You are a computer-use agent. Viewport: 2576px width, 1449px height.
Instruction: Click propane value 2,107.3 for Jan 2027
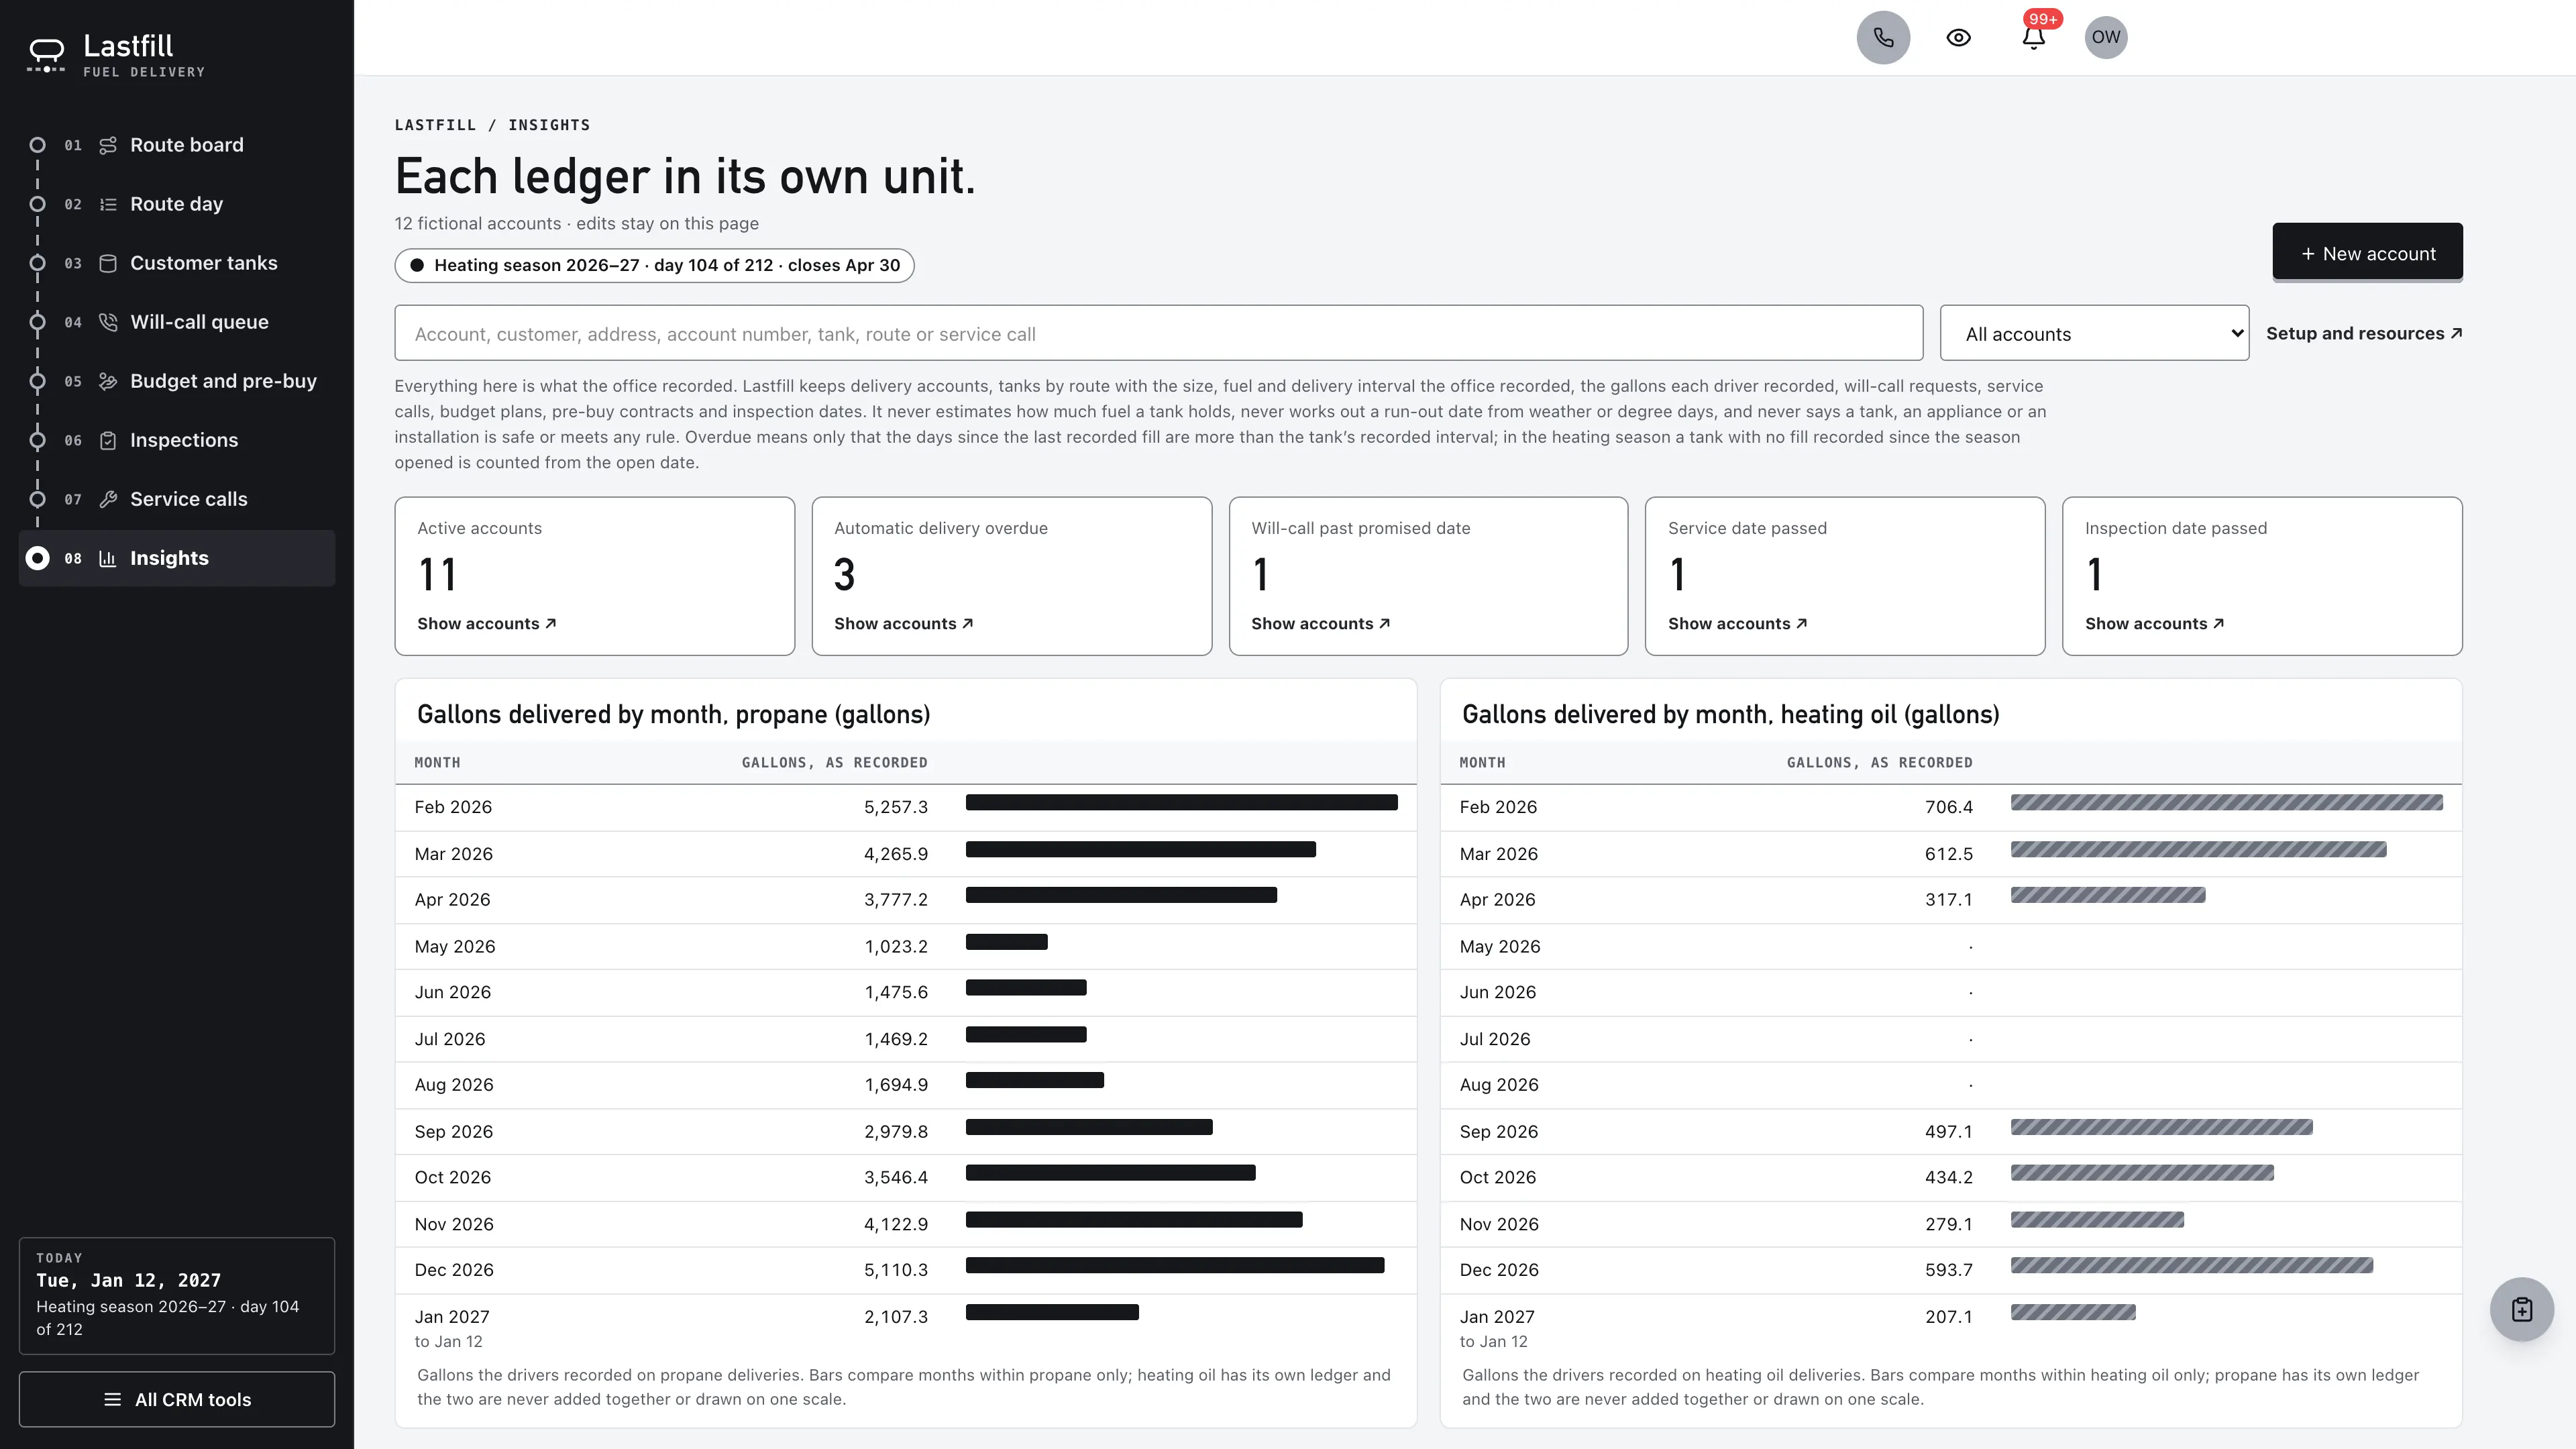pos(895,1316)
